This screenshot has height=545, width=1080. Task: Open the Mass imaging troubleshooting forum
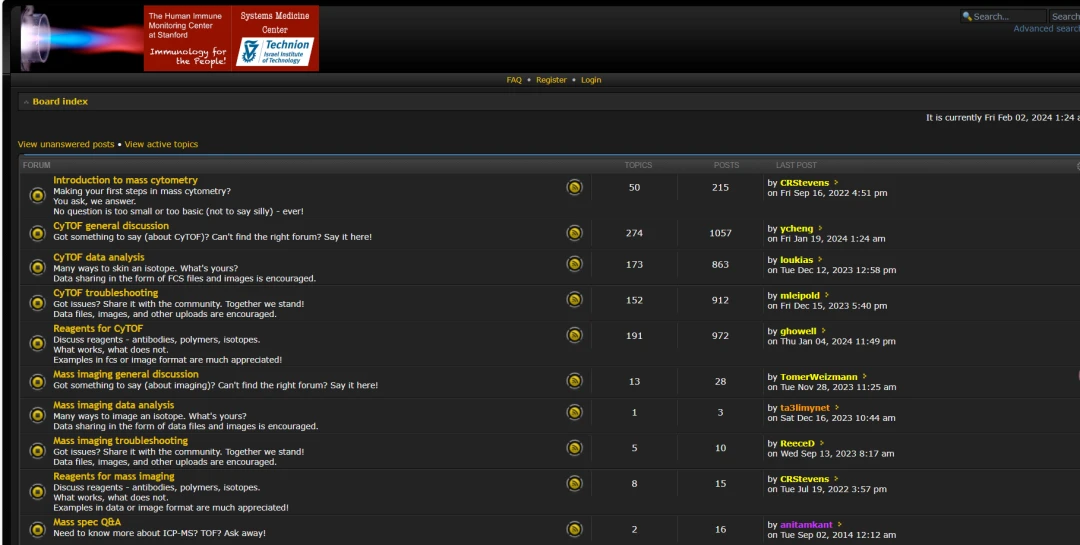click(x=121, y=440)
